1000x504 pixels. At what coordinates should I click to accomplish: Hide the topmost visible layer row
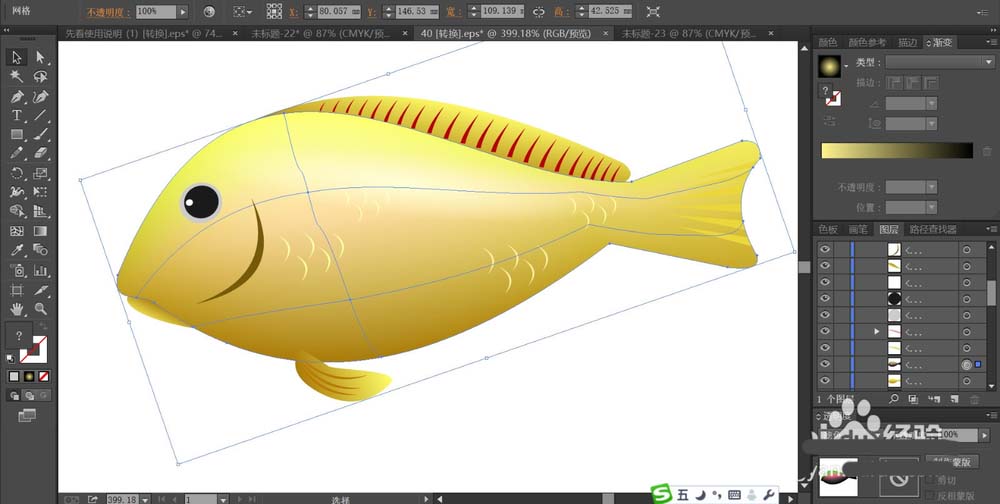pyautogui.click(x=825, y=249)
